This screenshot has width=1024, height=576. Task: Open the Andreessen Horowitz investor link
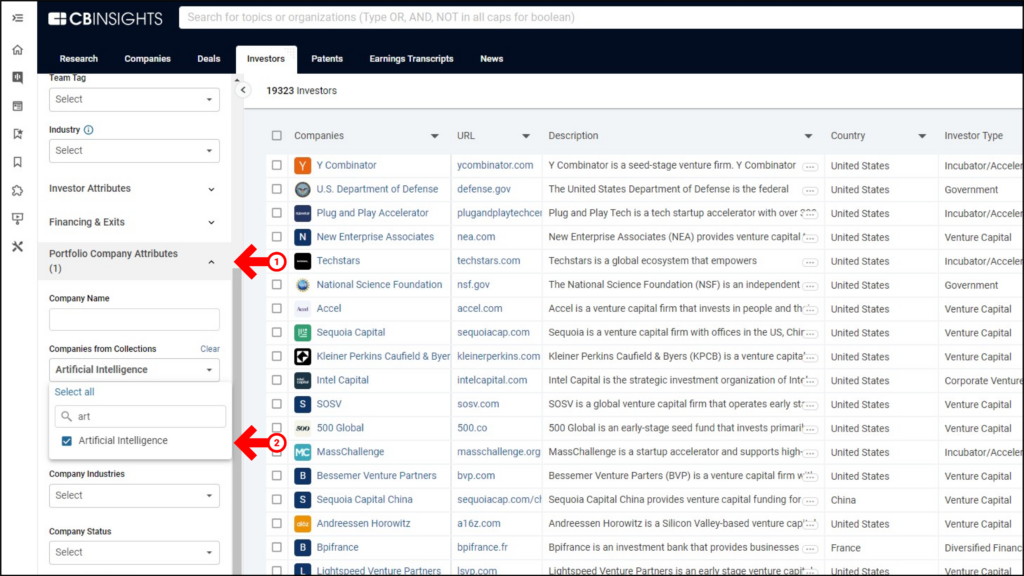click(363, 524)
